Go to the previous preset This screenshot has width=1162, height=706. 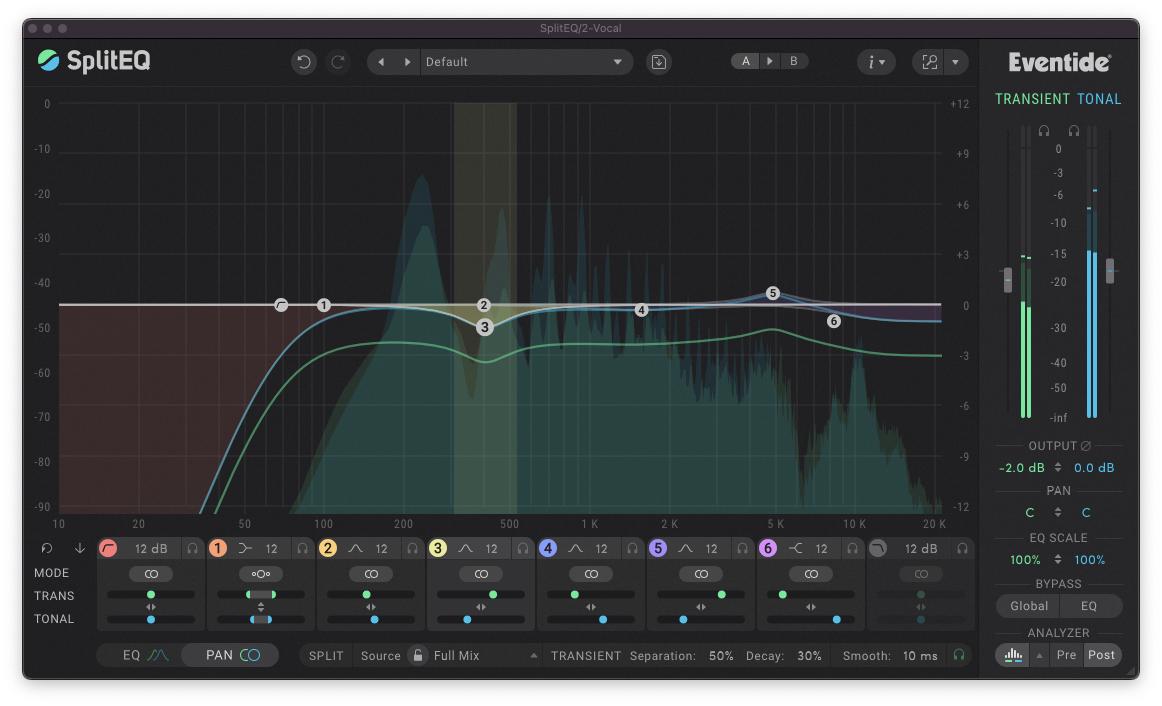[x=382, y=61]
